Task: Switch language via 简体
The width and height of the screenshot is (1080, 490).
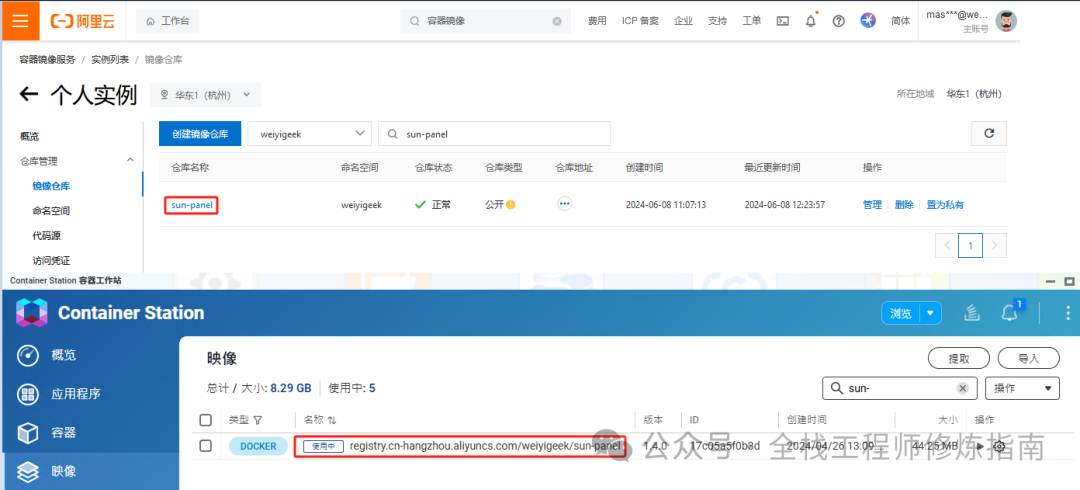Action: (x=900, y=21)
